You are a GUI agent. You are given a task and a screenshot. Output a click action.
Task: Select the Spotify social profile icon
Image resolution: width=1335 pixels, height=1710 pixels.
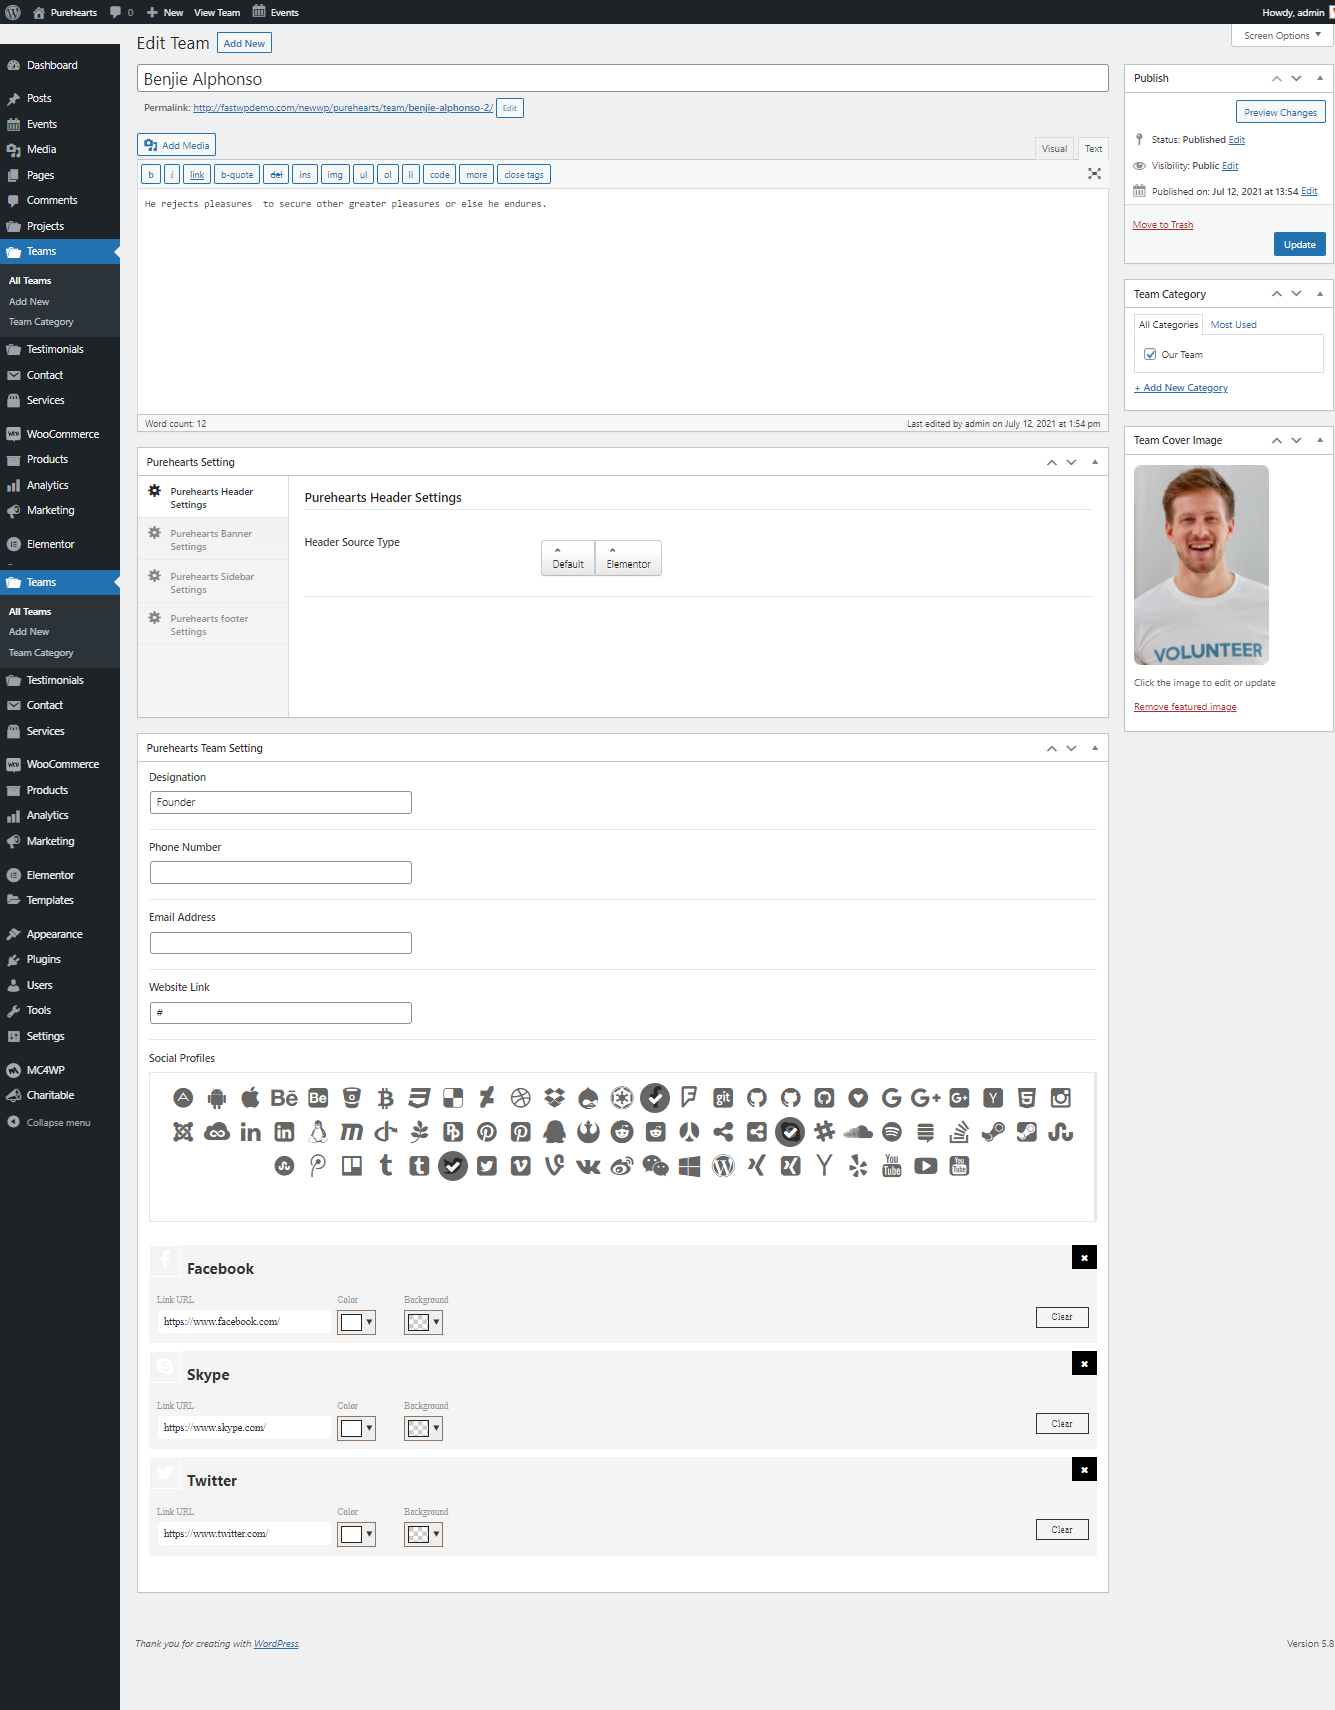pyautogui.click(x=892, y=1132)
